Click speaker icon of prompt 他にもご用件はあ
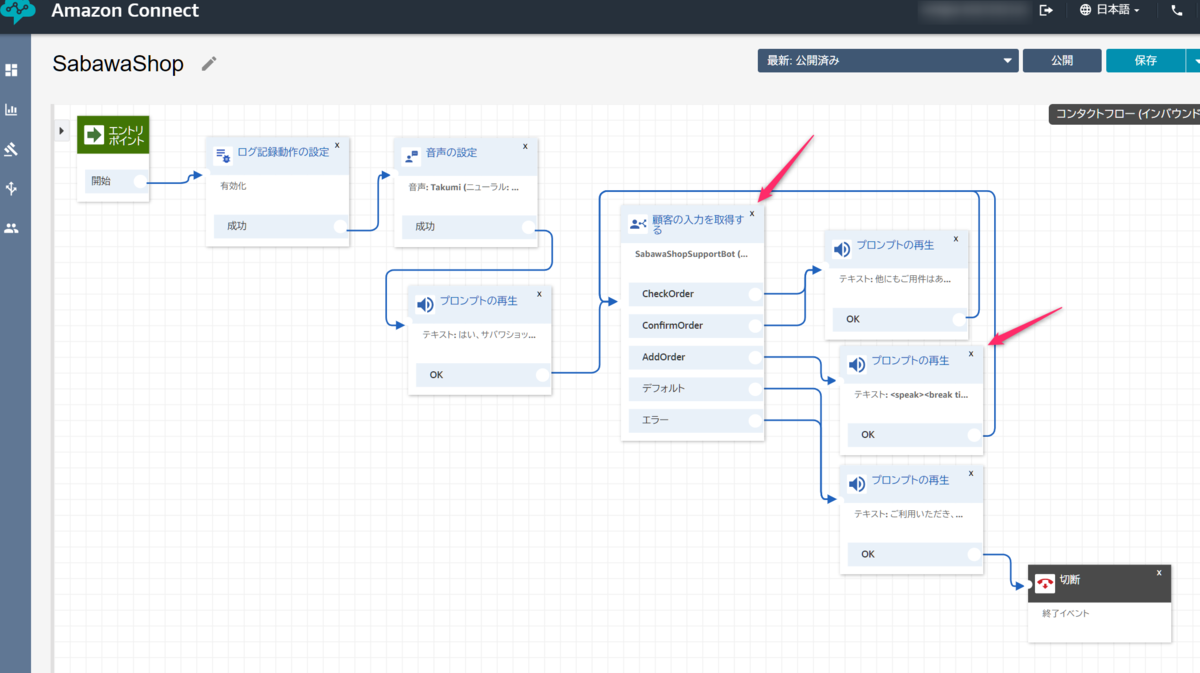Screen dimensions: 1200x673 tap(842, 249)
